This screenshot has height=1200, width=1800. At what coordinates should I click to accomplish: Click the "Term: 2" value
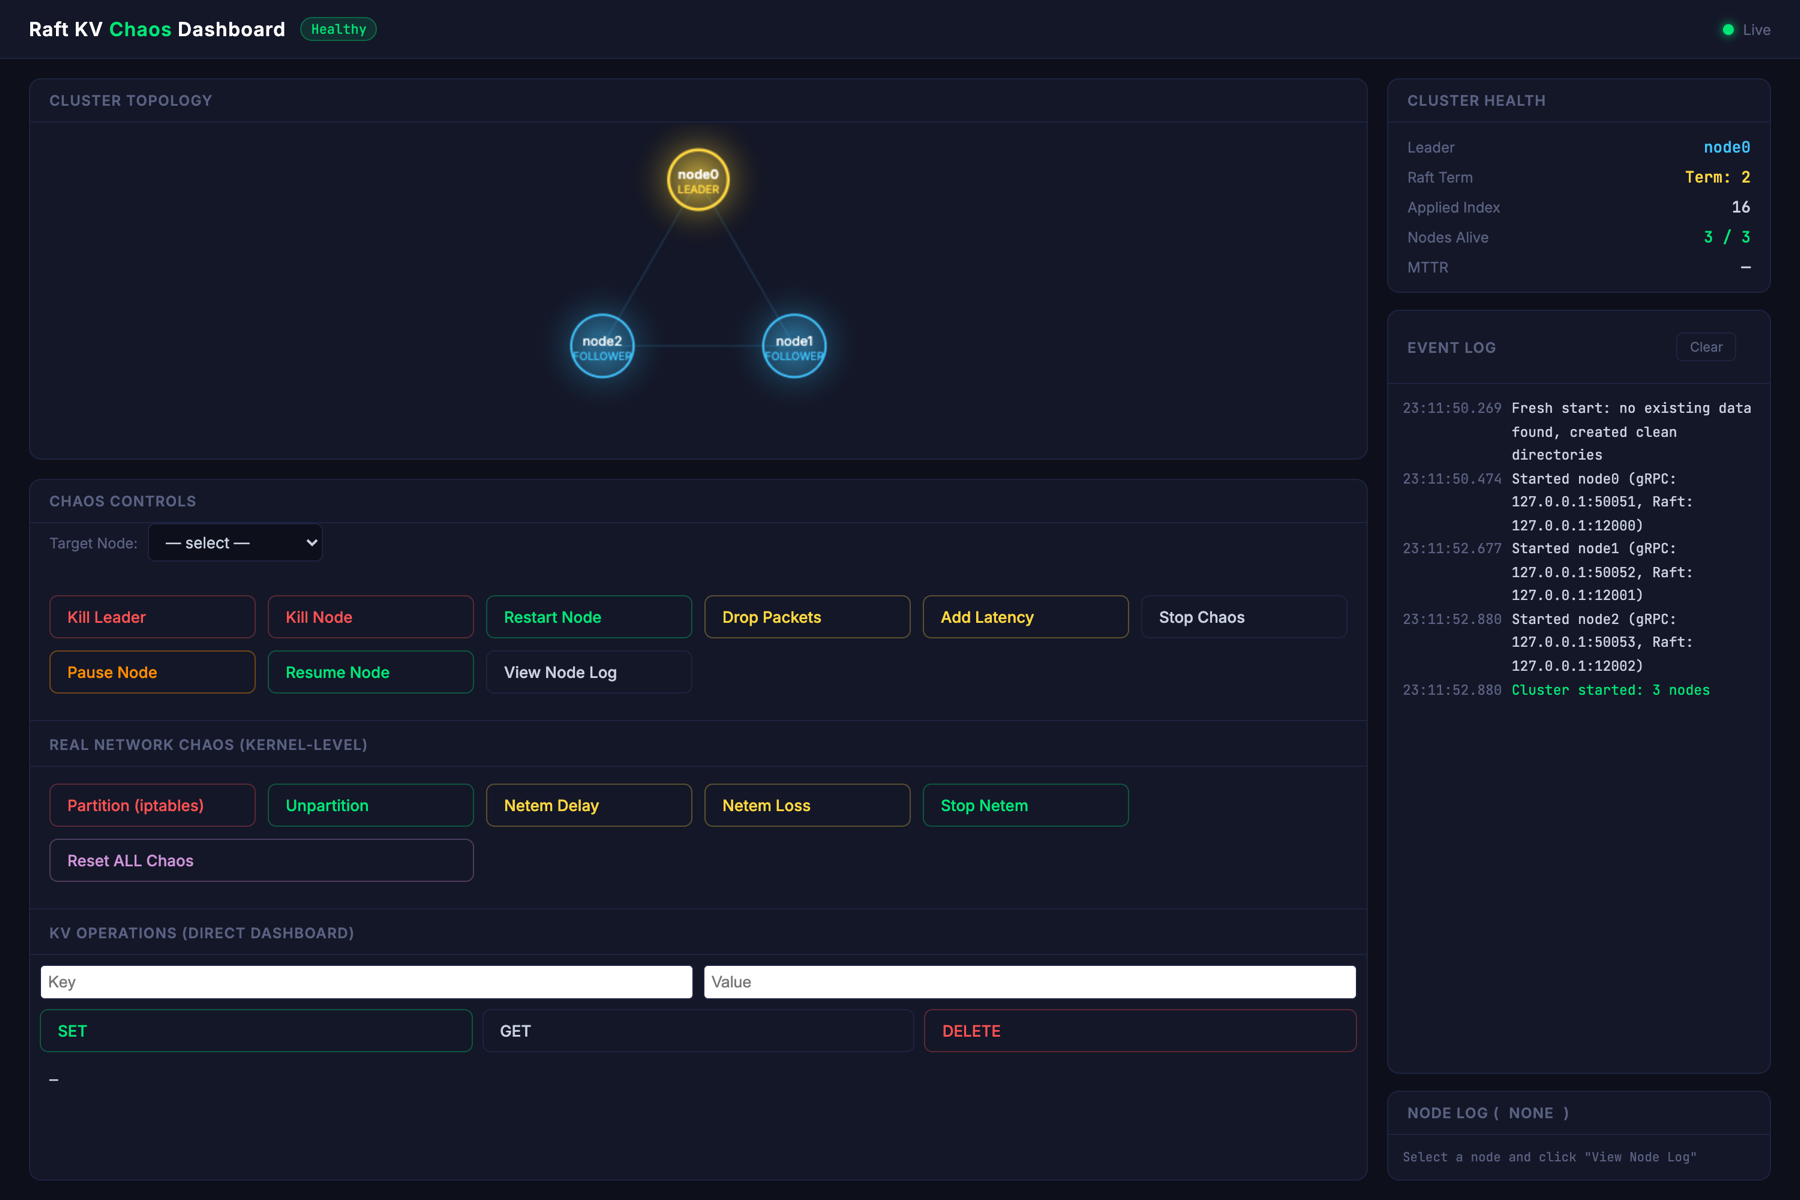(1717, 177)
